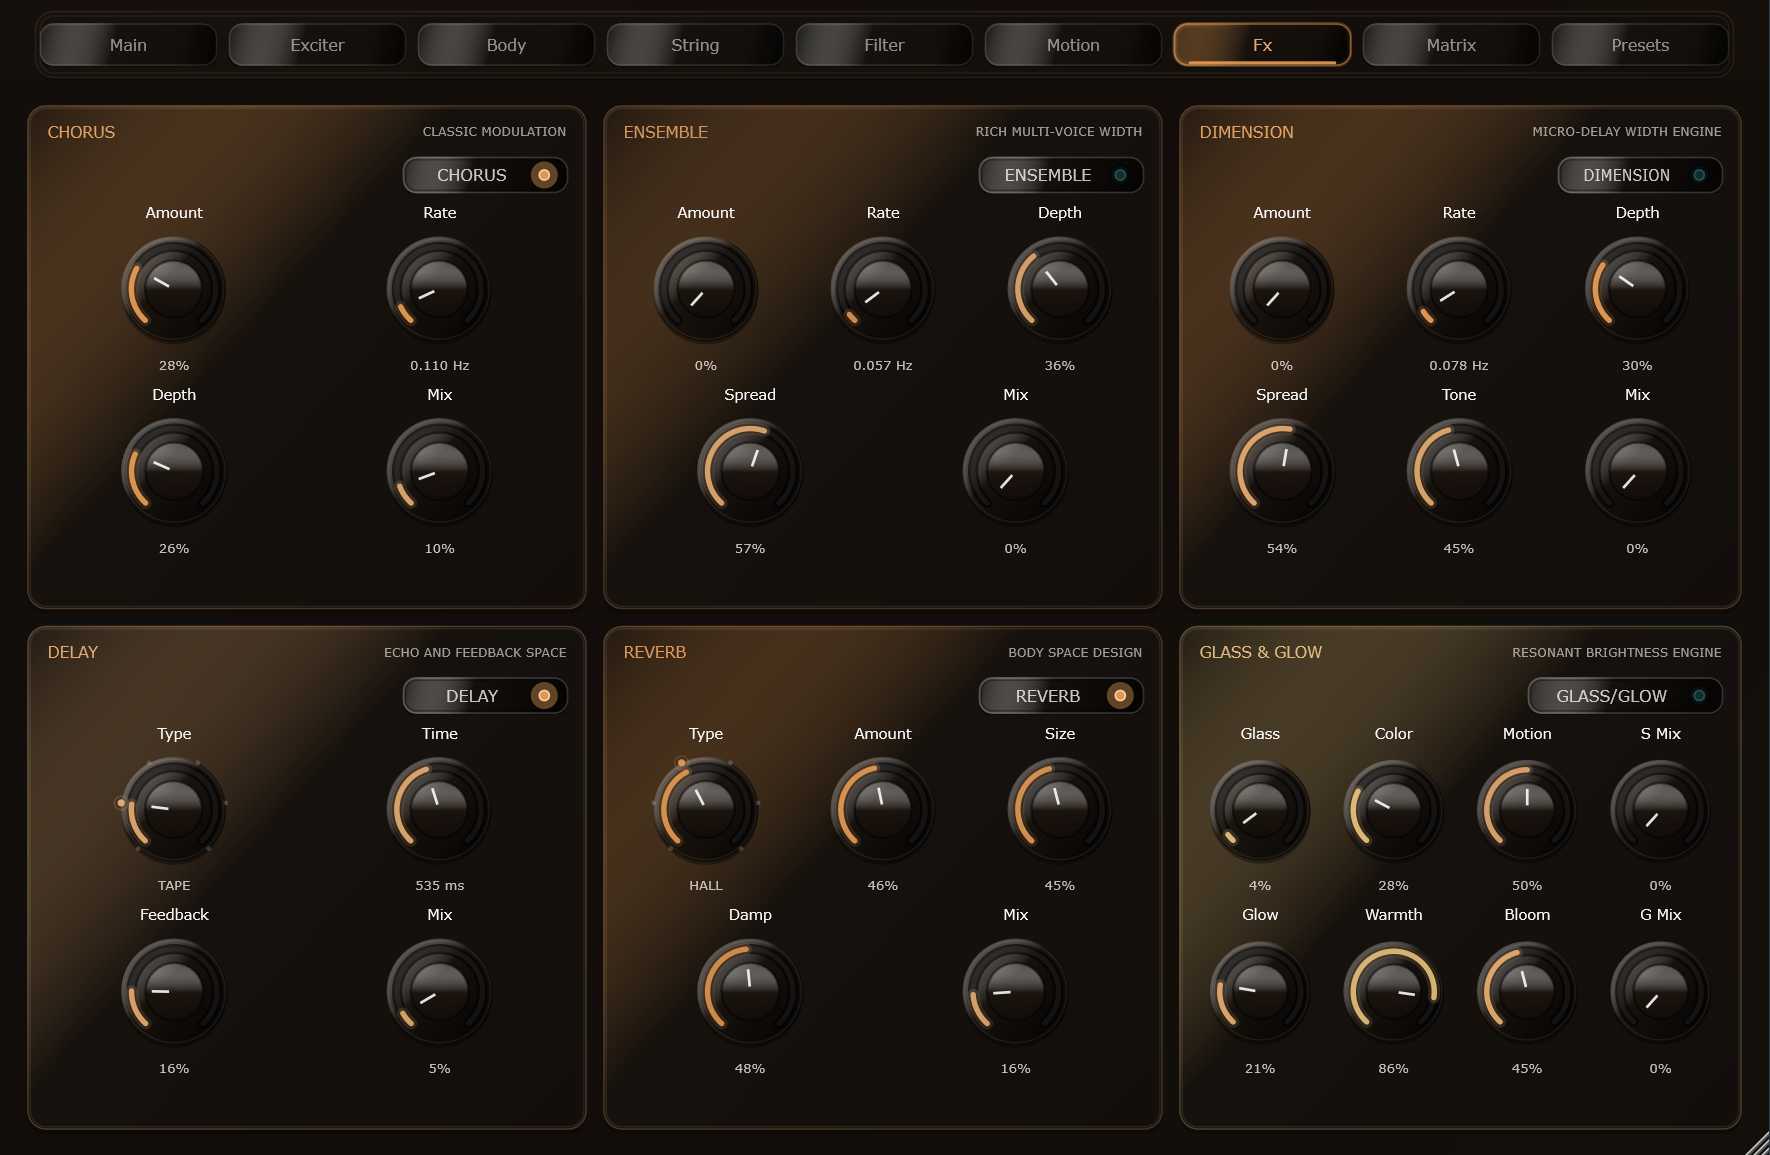This screenshot has width=1770, height=1155.
Task: Click the Delay Time value 535 ms
Action: click(x=440, y=886)
